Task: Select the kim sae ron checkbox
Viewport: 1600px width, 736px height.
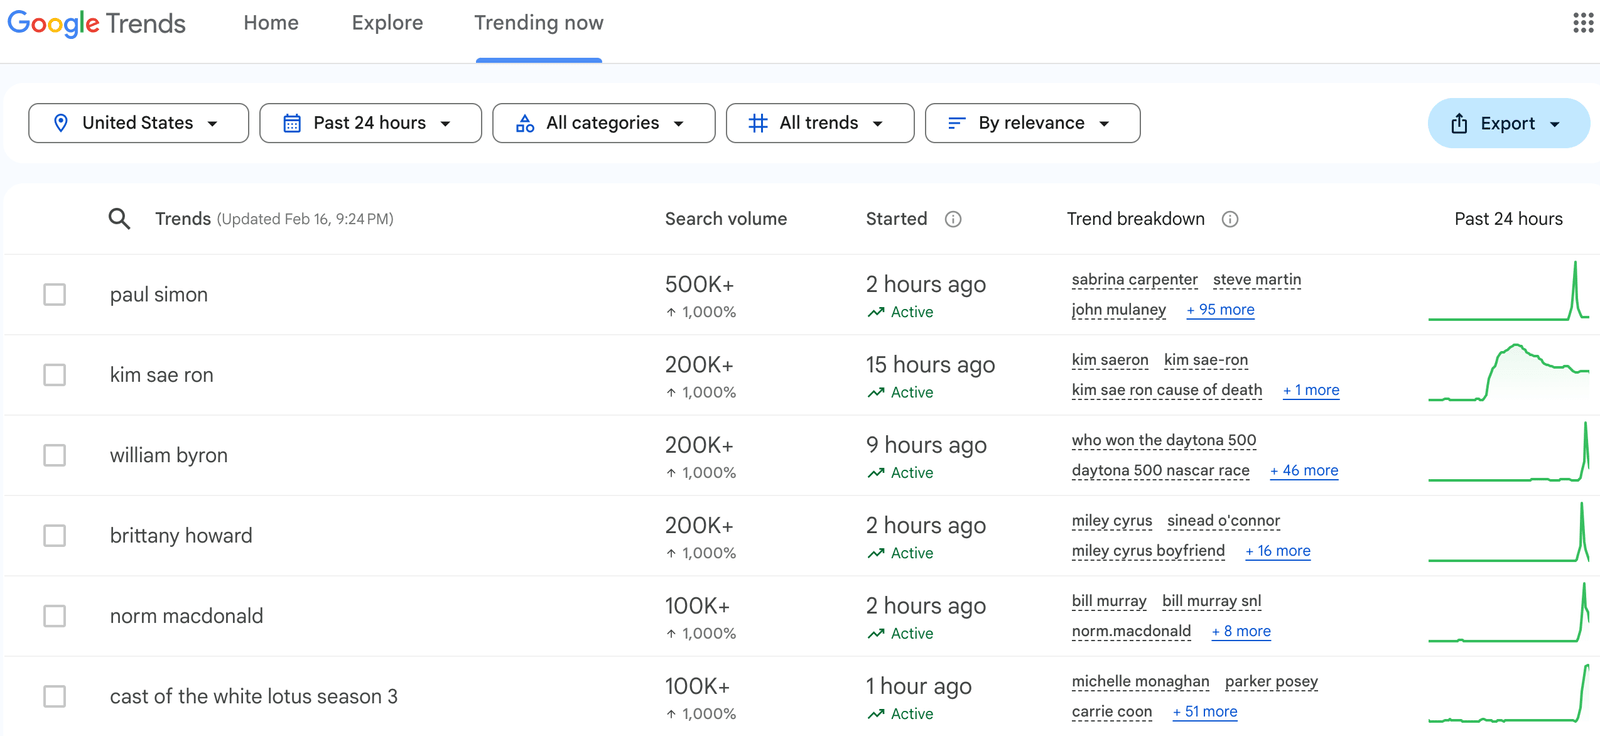Action: click(x=55, y=375)
